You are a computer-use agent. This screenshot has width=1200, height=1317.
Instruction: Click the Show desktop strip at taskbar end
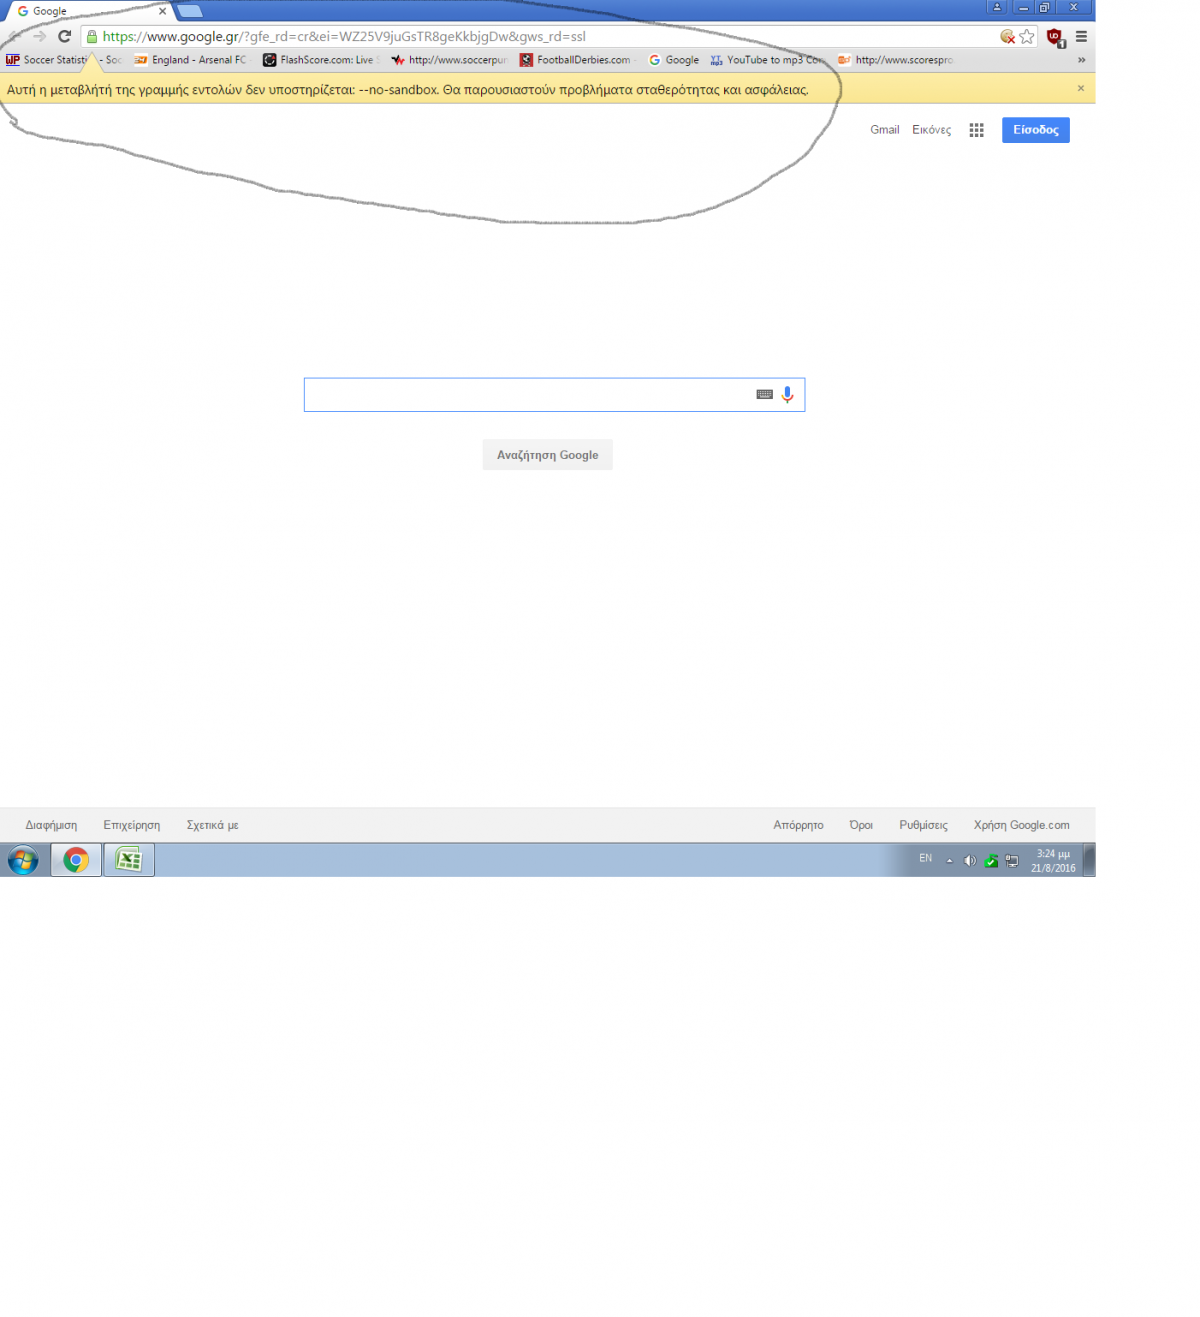coord(1090,860)
